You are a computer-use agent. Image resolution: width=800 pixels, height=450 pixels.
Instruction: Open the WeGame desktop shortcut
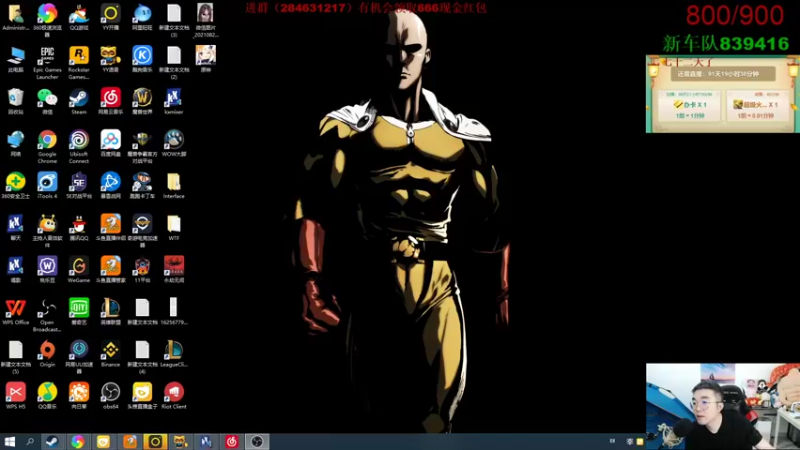click(79, 266)
